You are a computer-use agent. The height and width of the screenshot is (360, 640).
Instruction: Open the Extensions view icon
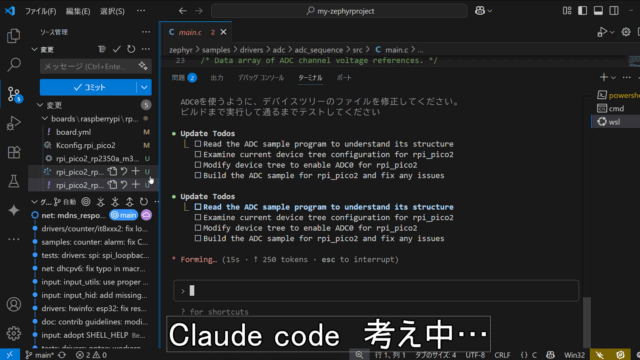click(13, 152)
